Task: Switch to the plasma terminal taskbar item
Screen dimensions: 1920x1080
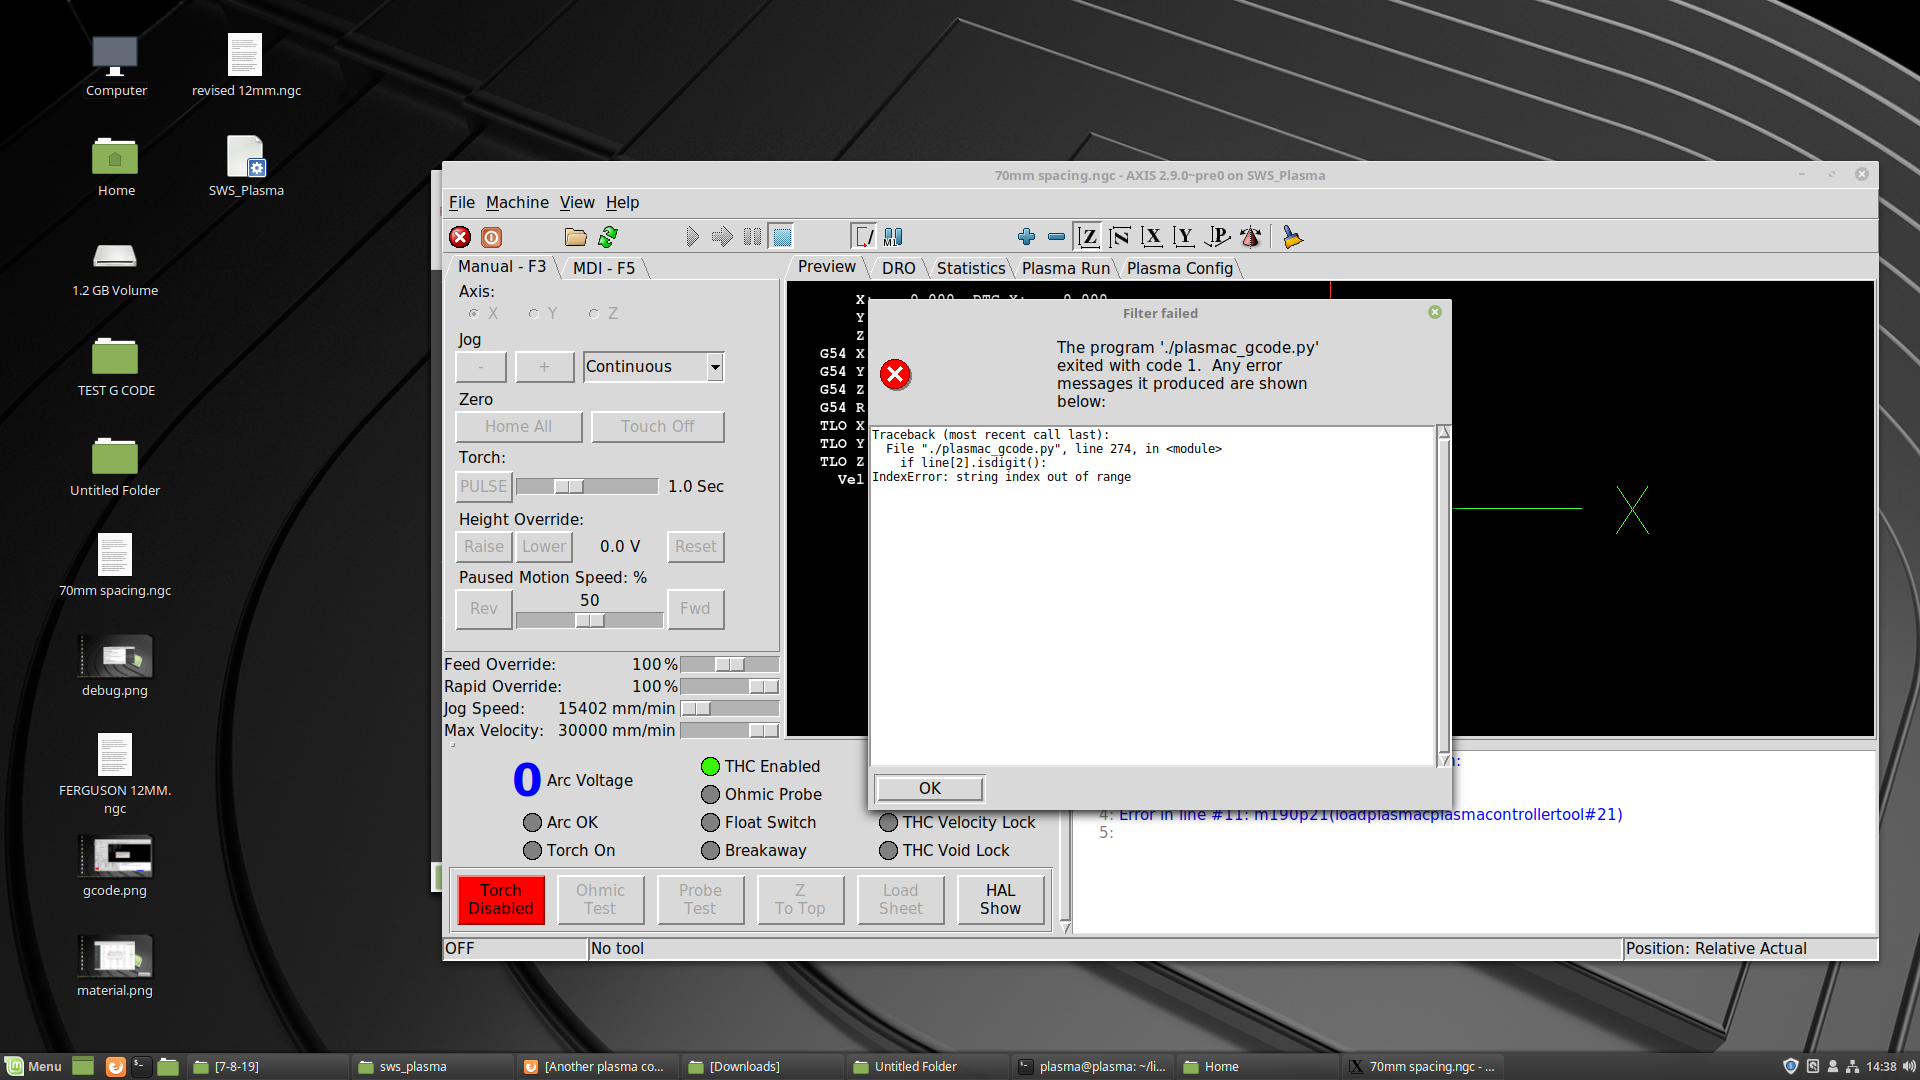Action: [x=1092, y=1066]
